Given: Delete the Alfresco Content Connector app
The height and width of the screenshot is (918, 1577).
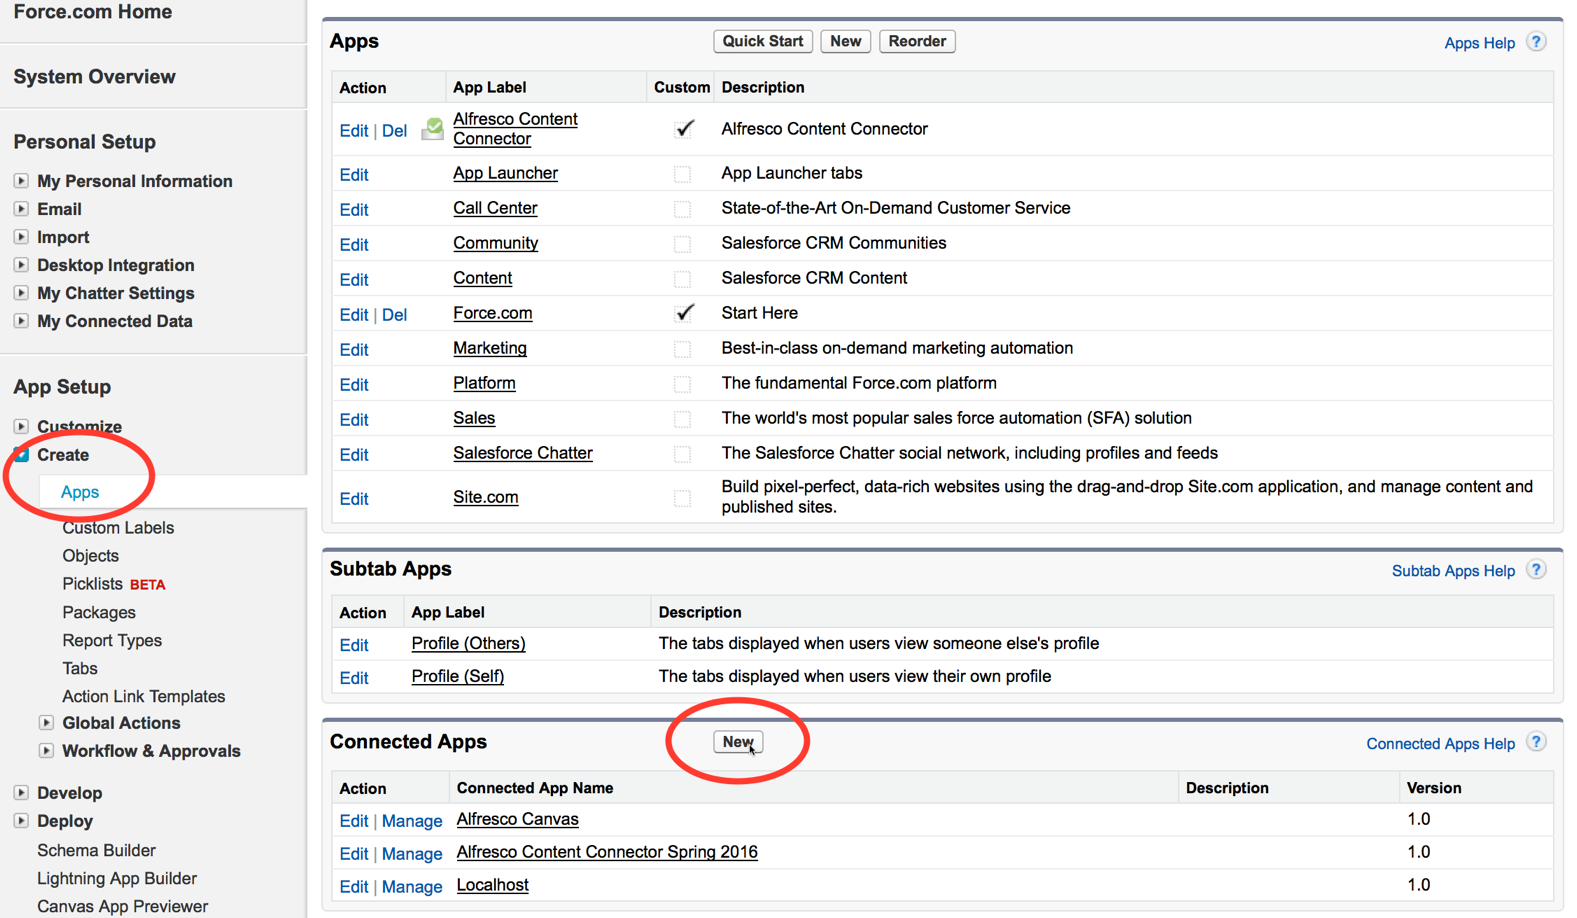Looking at the screenshot, I should coord(394,131).
